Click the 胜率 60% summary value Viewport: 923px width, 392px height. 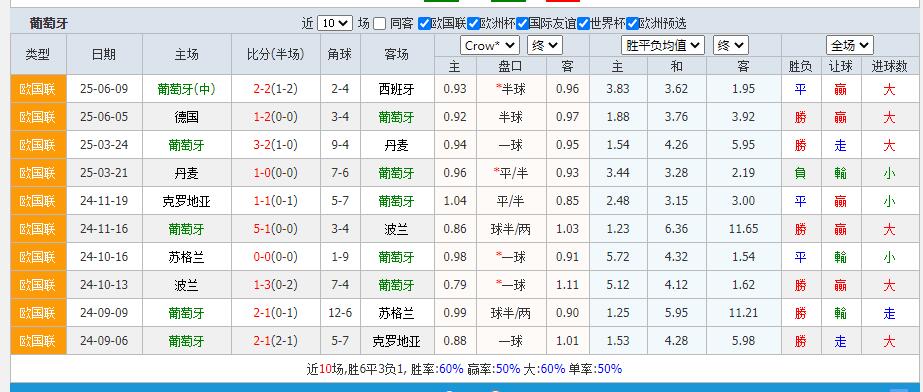(451, 369)
